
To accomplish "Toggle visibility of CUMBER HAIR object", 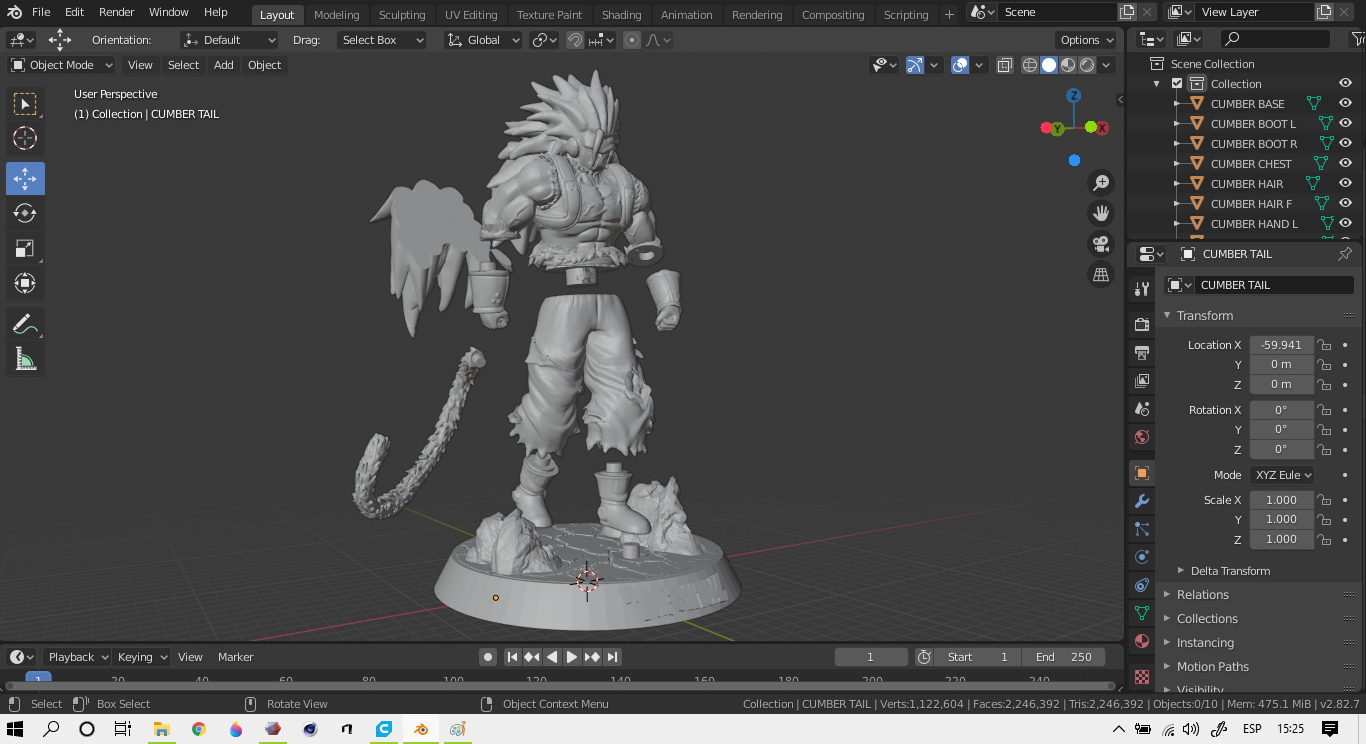I will coord(1345,183).
